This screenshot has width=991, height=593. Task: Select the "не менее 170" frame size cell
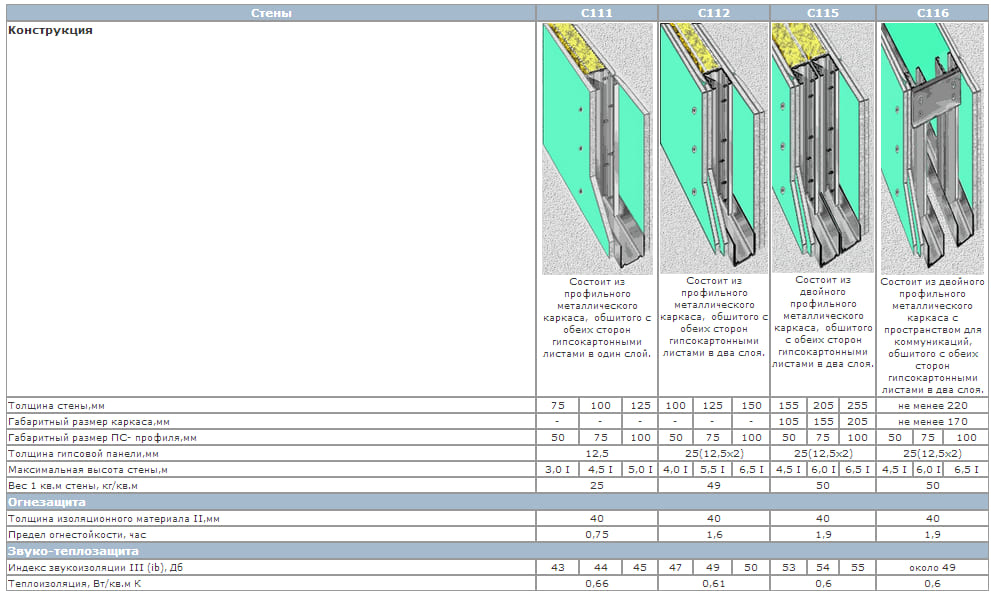(932, 421)
